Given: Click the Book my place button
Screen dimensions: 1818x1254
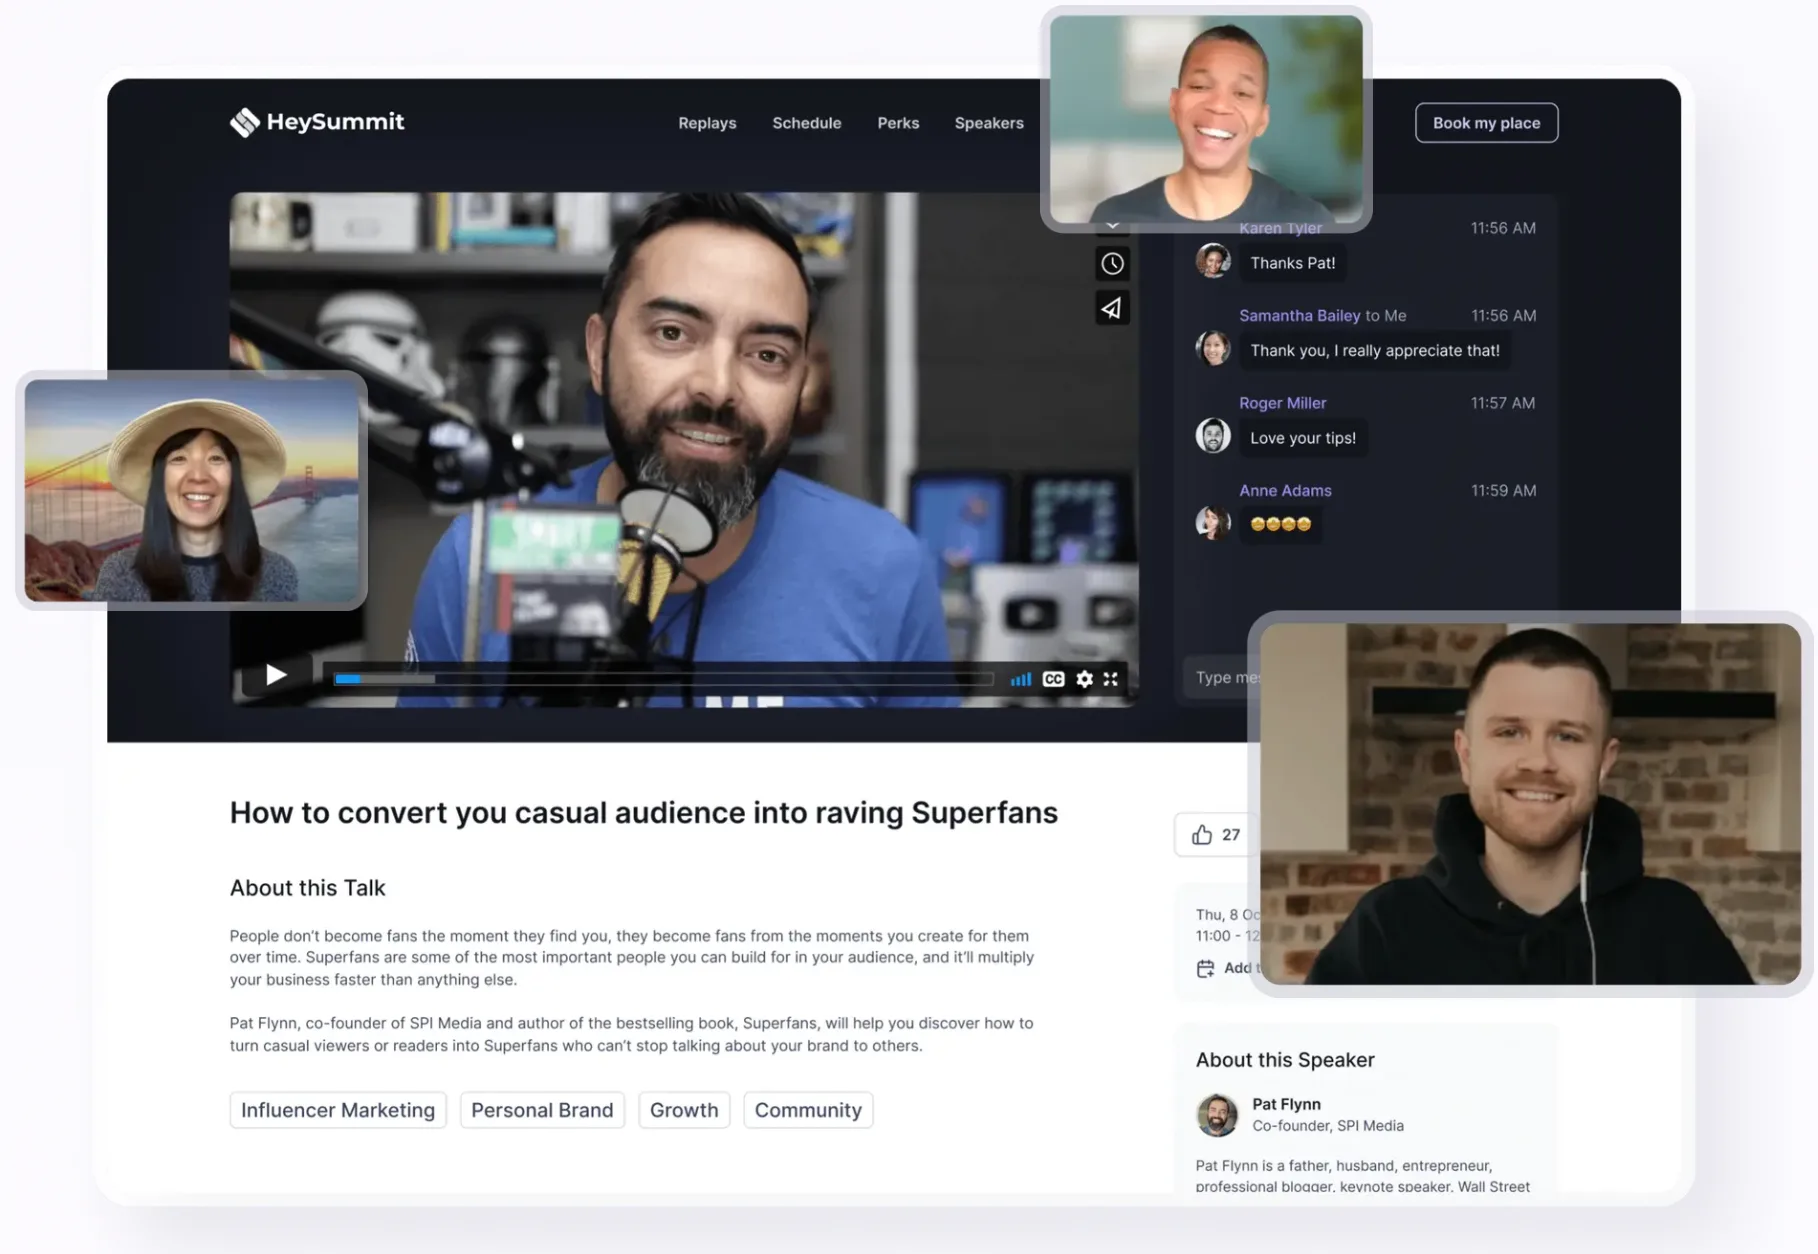Looking at the screenshot, I should click(x=1486, y=122).
